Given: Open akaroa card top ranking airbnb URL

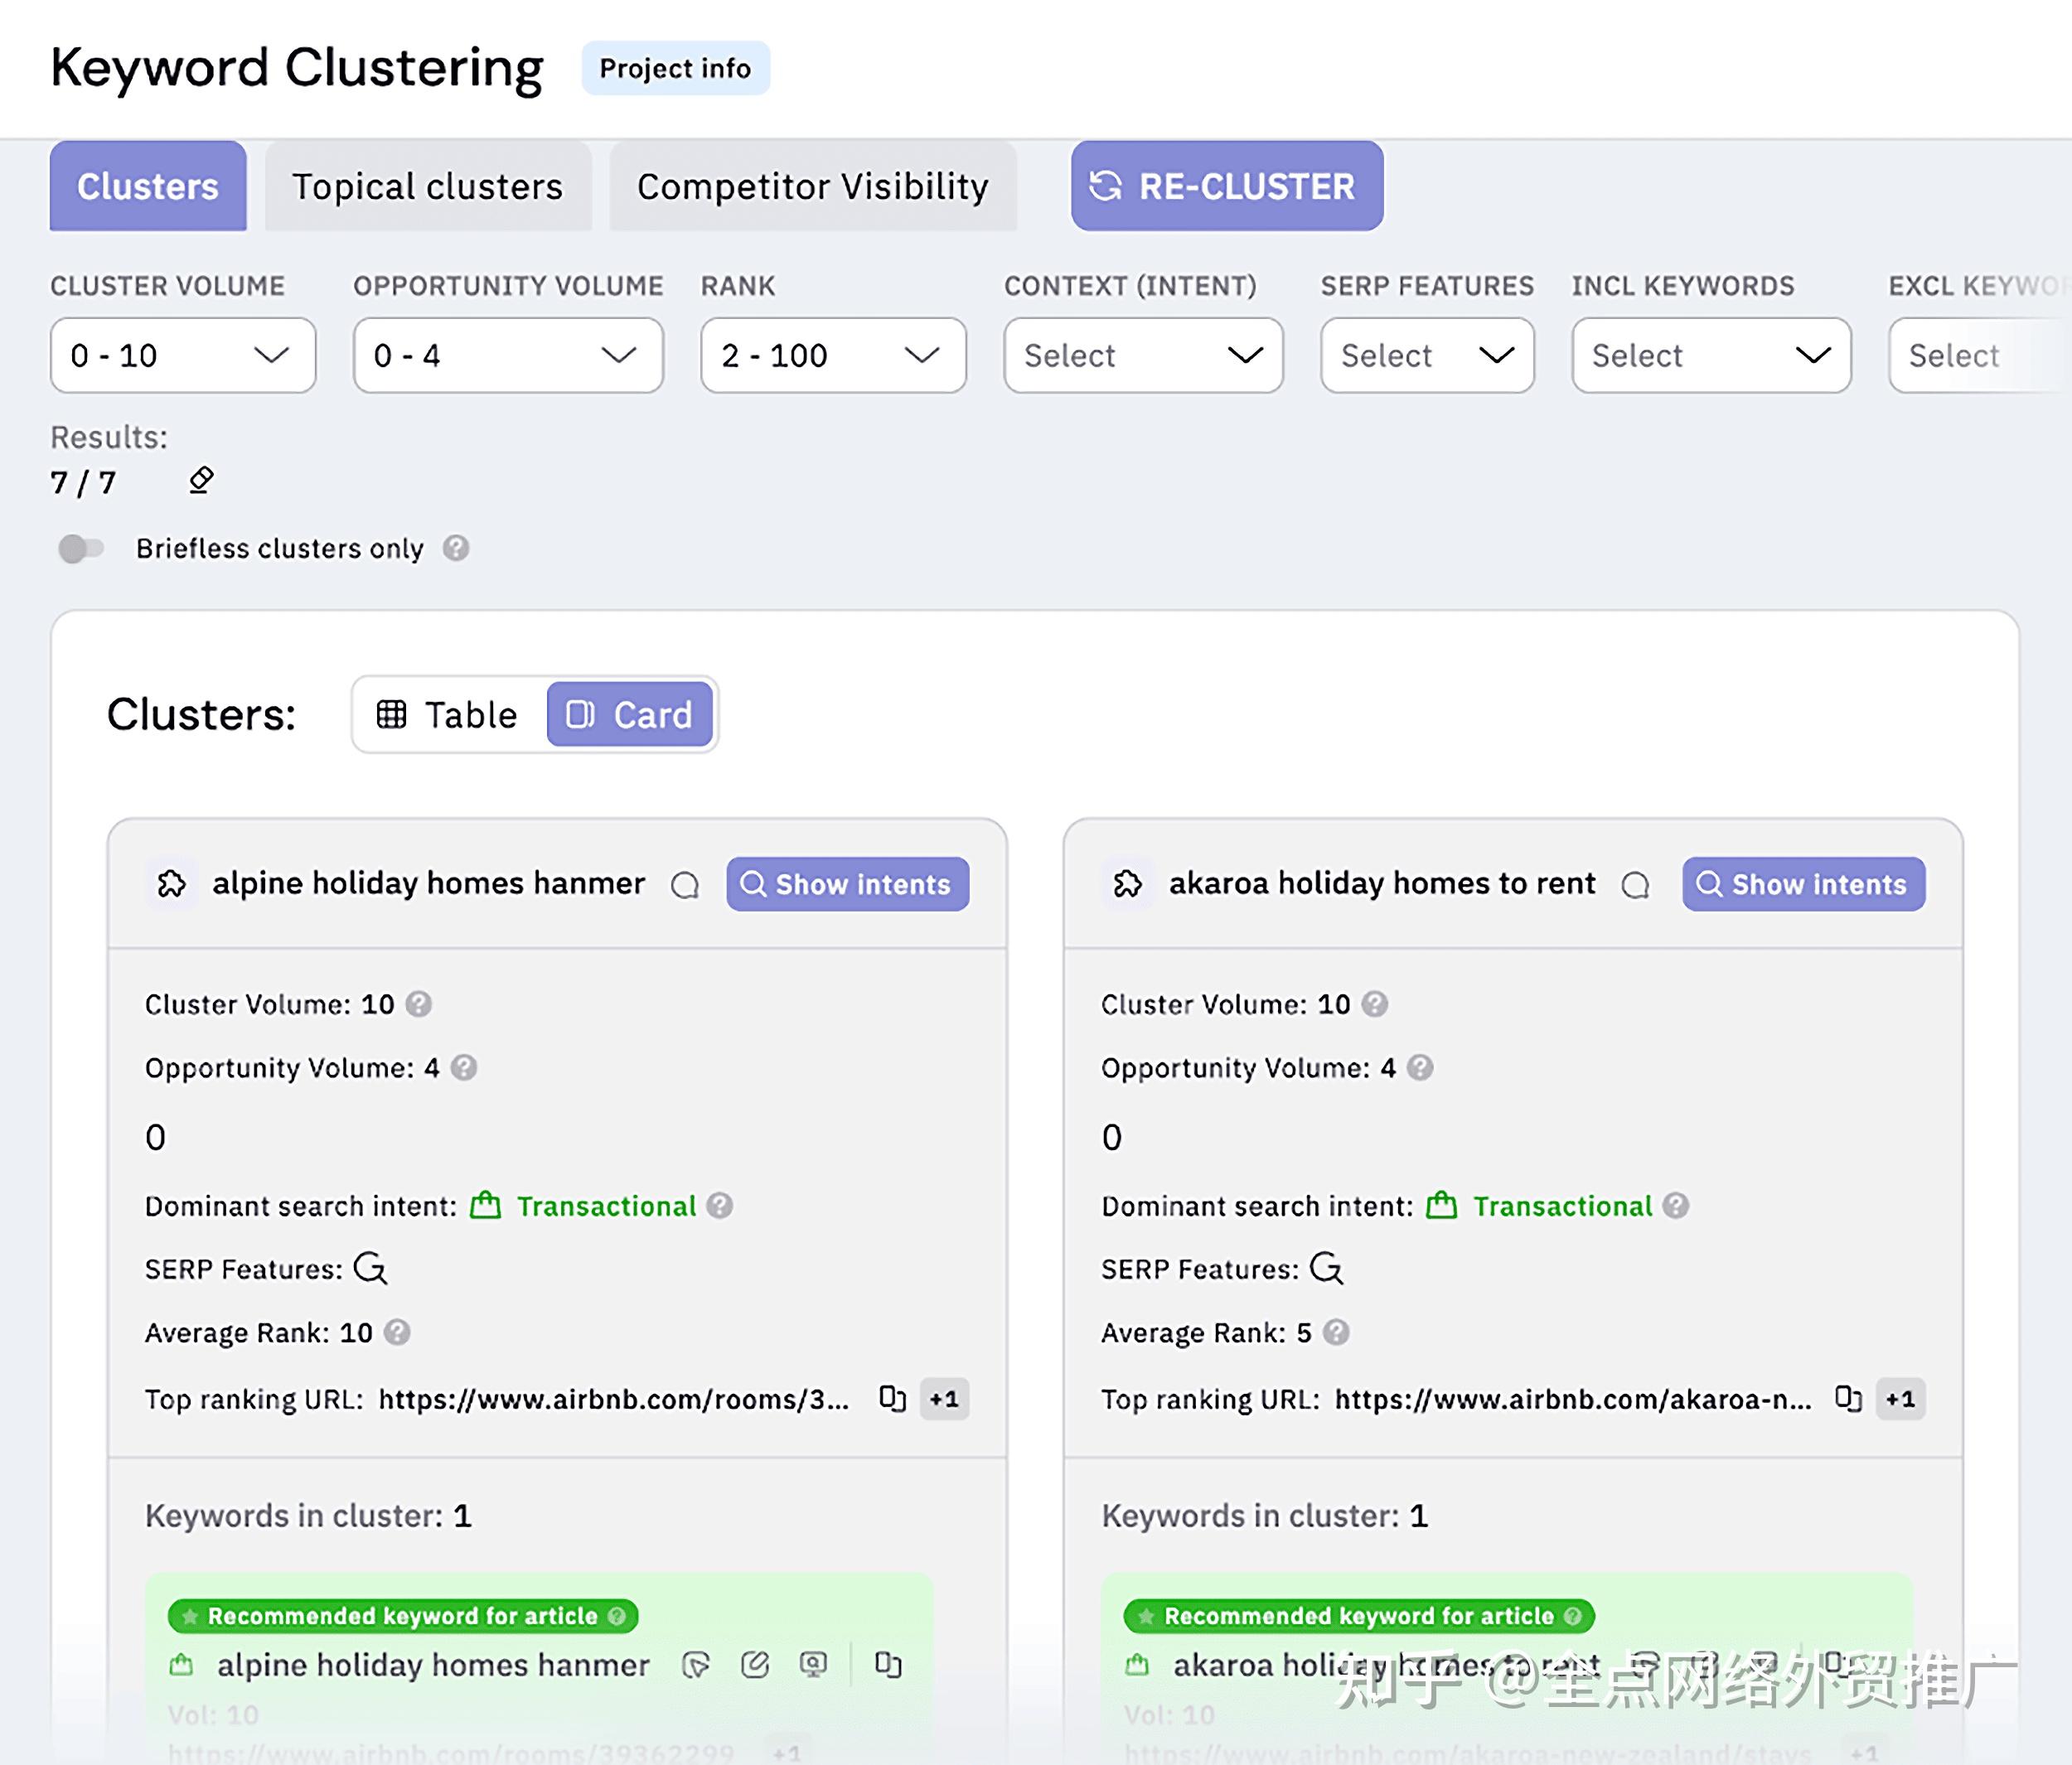Looking at the screenshot, I should 1573,1399.
